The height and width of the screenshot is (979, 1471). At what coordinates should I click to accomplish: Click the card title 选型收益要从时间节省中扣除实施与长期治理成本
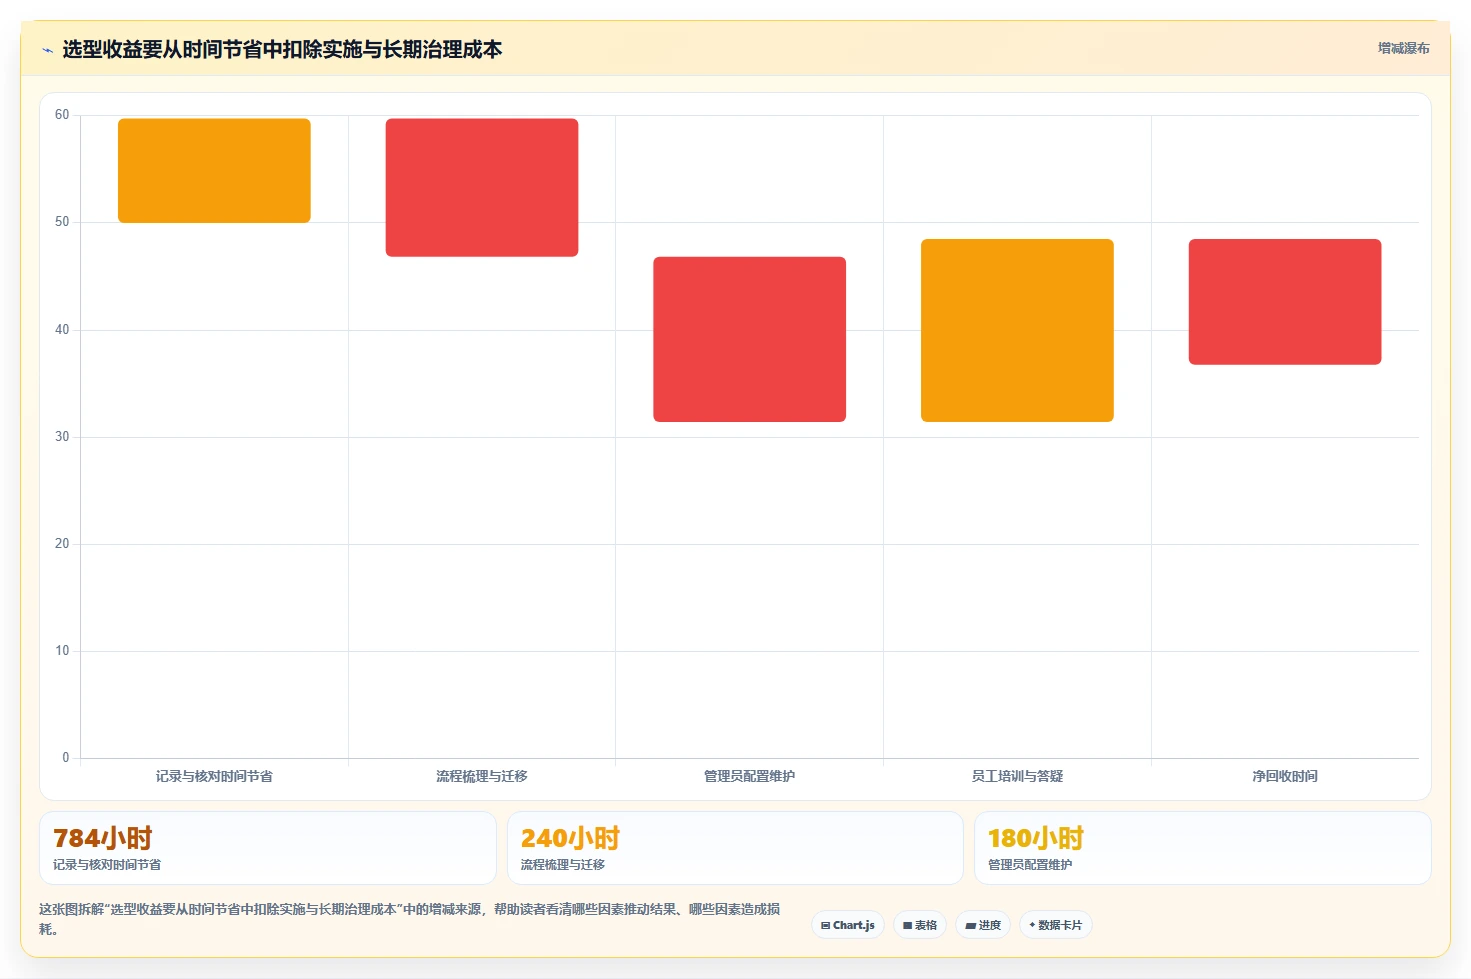pyautogui.click(x=282, y=49)
